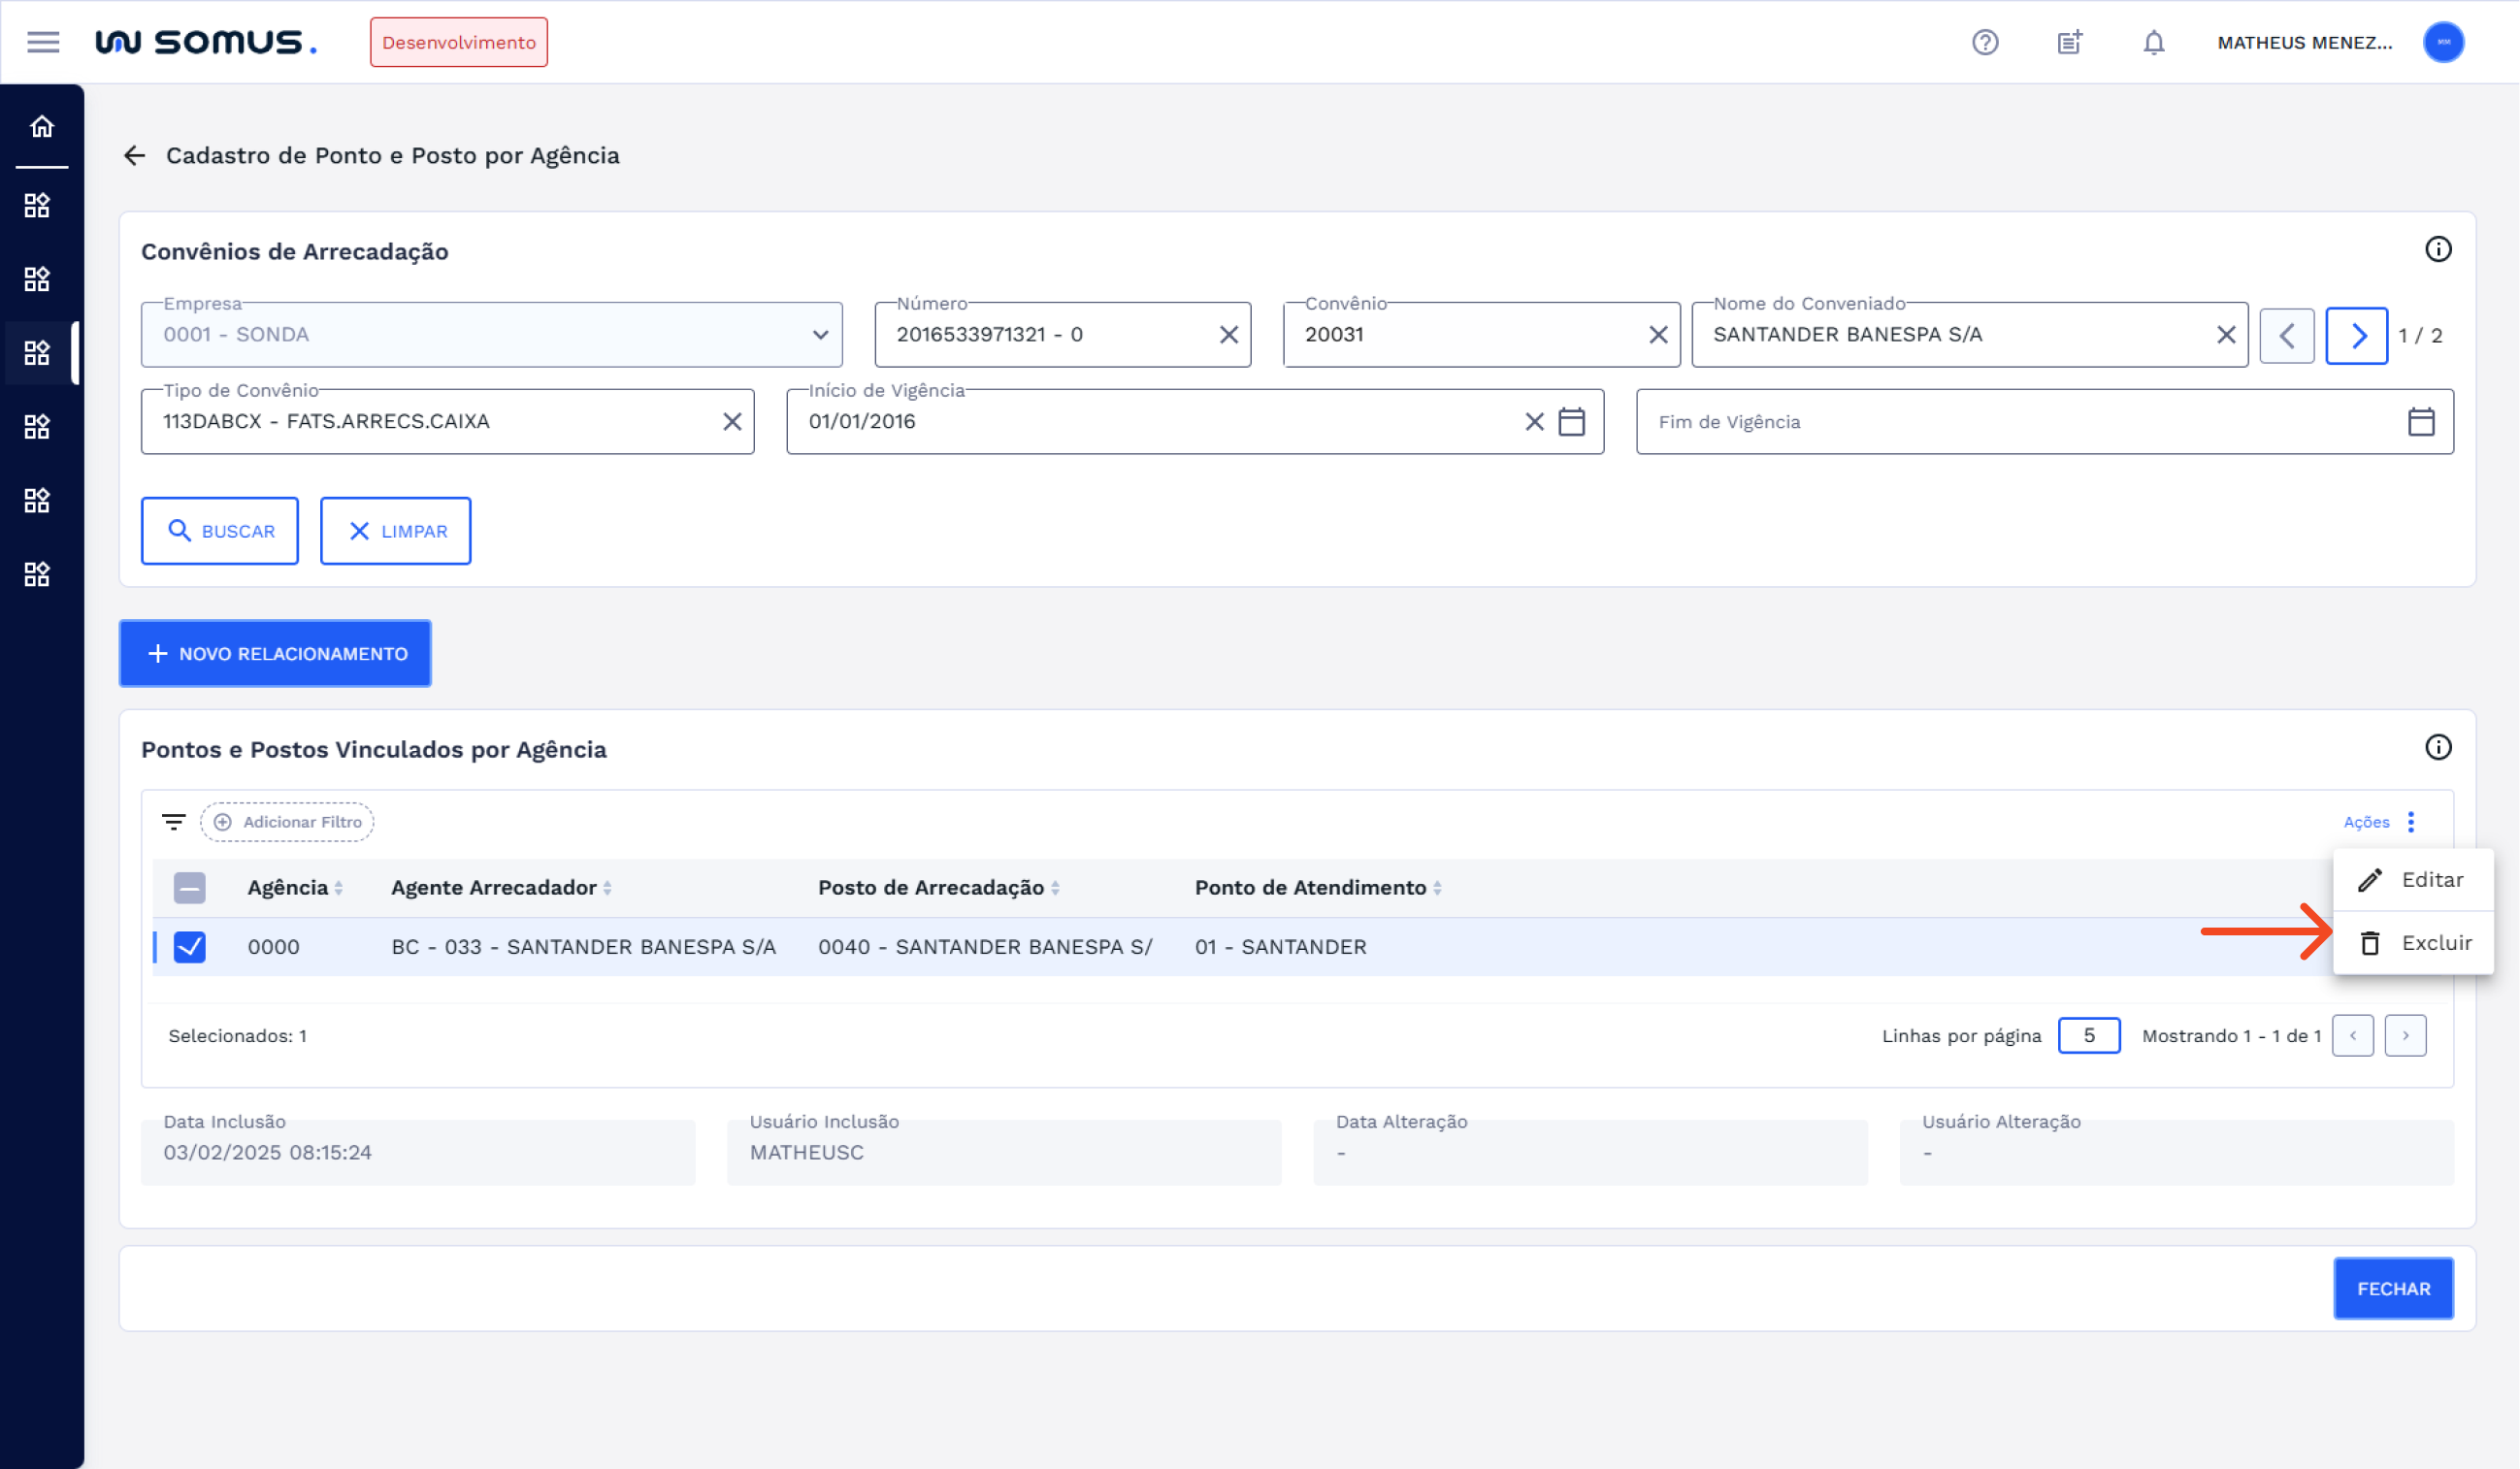This screenshot has height=1469, width=2520.
Task: Toggle the select-all header checkbox
Action: (x=189, y=888)
